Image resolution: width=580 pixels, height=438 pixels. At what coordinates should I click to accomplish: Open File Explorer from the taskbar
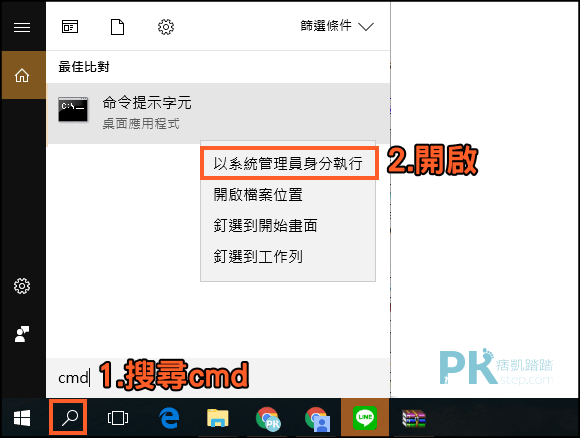pyautogui.click(x=218, y=418)
